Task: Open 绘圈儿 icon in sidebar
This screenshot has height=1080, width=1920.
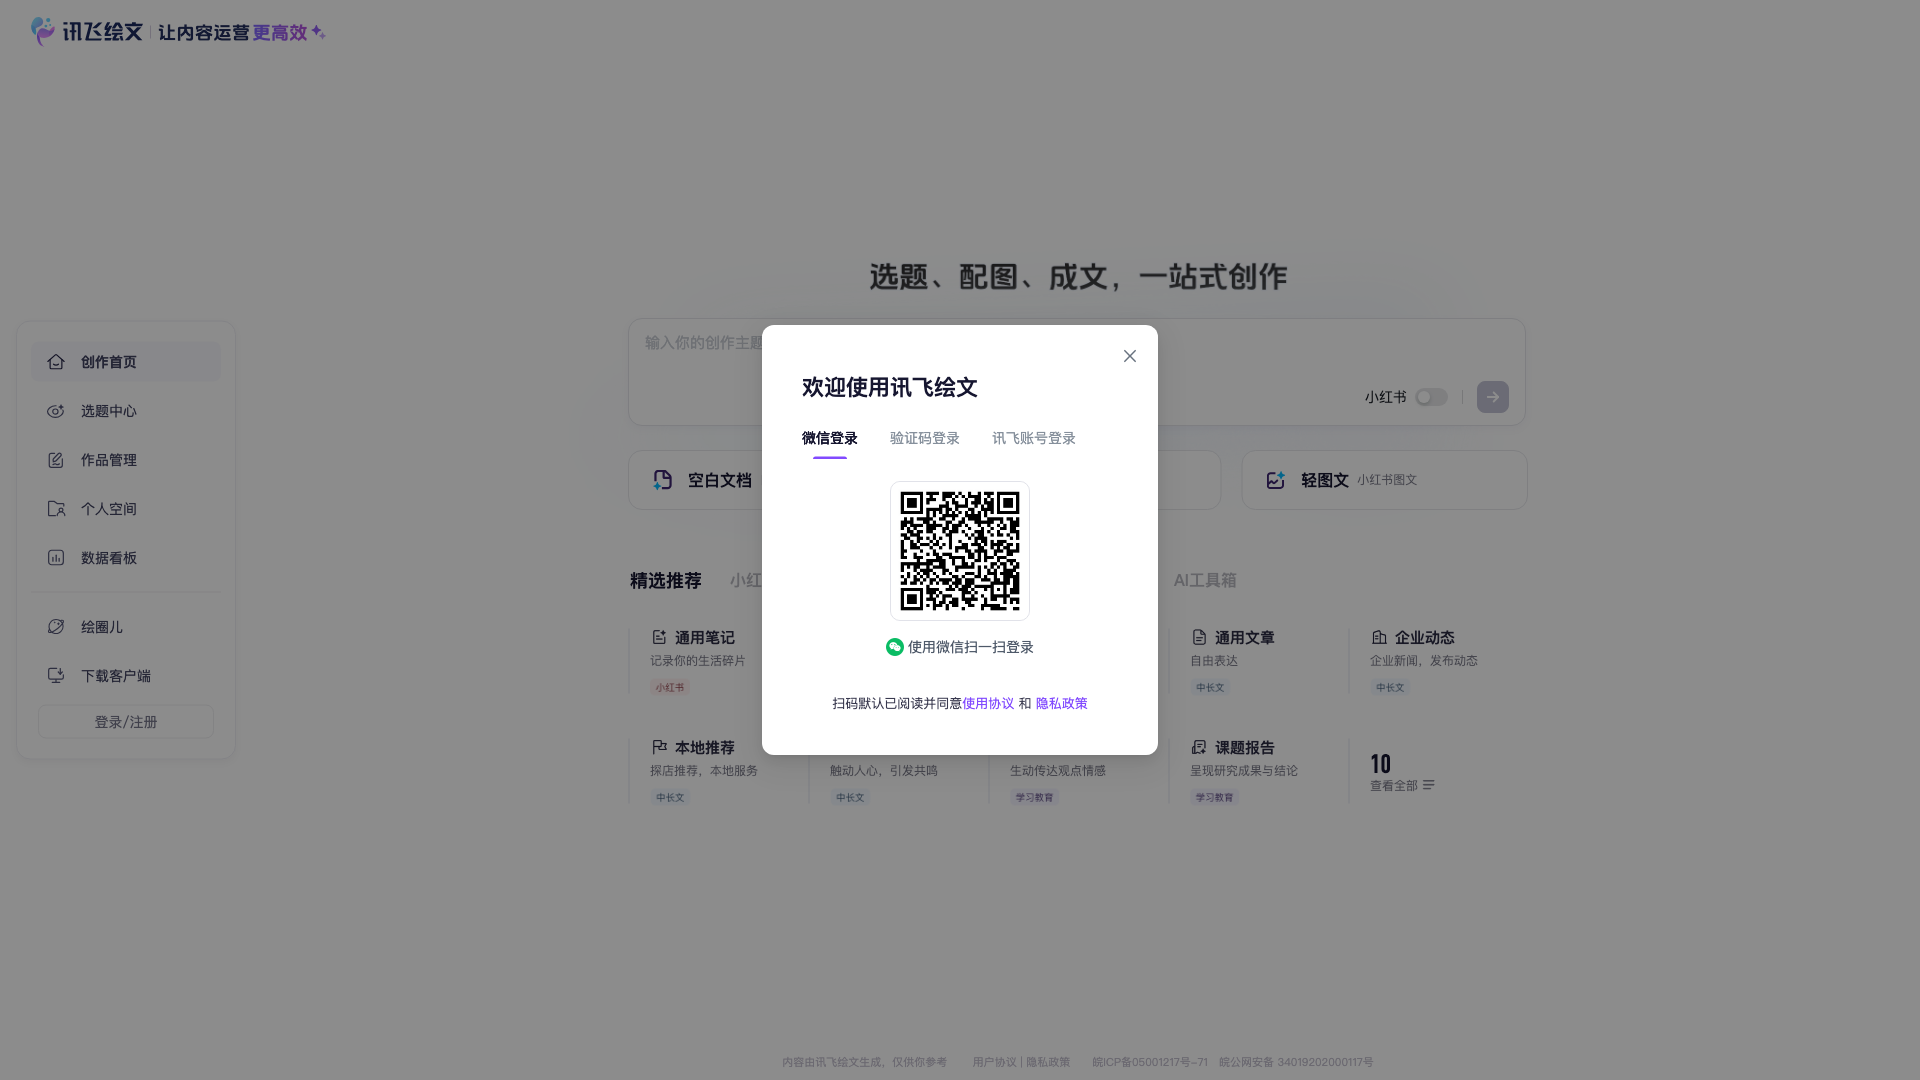Action: (x=56, y=627)
